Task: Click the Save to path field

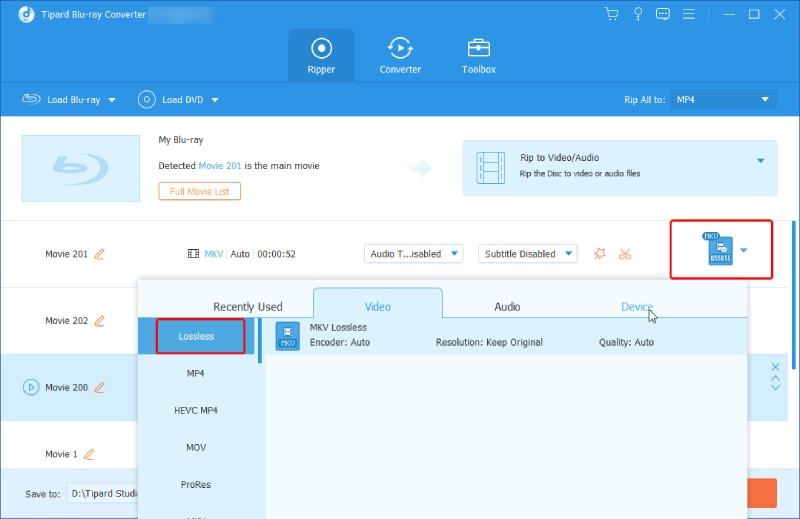Action: (103, 493)
